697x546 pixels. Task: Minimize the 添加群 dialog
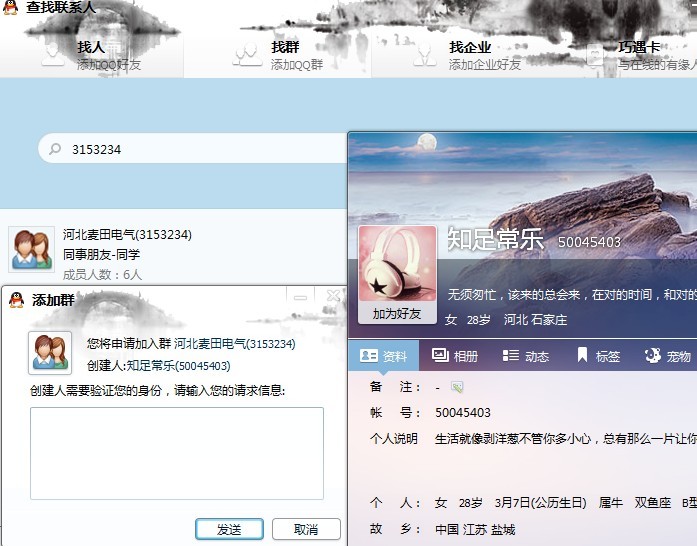(300, 297)
